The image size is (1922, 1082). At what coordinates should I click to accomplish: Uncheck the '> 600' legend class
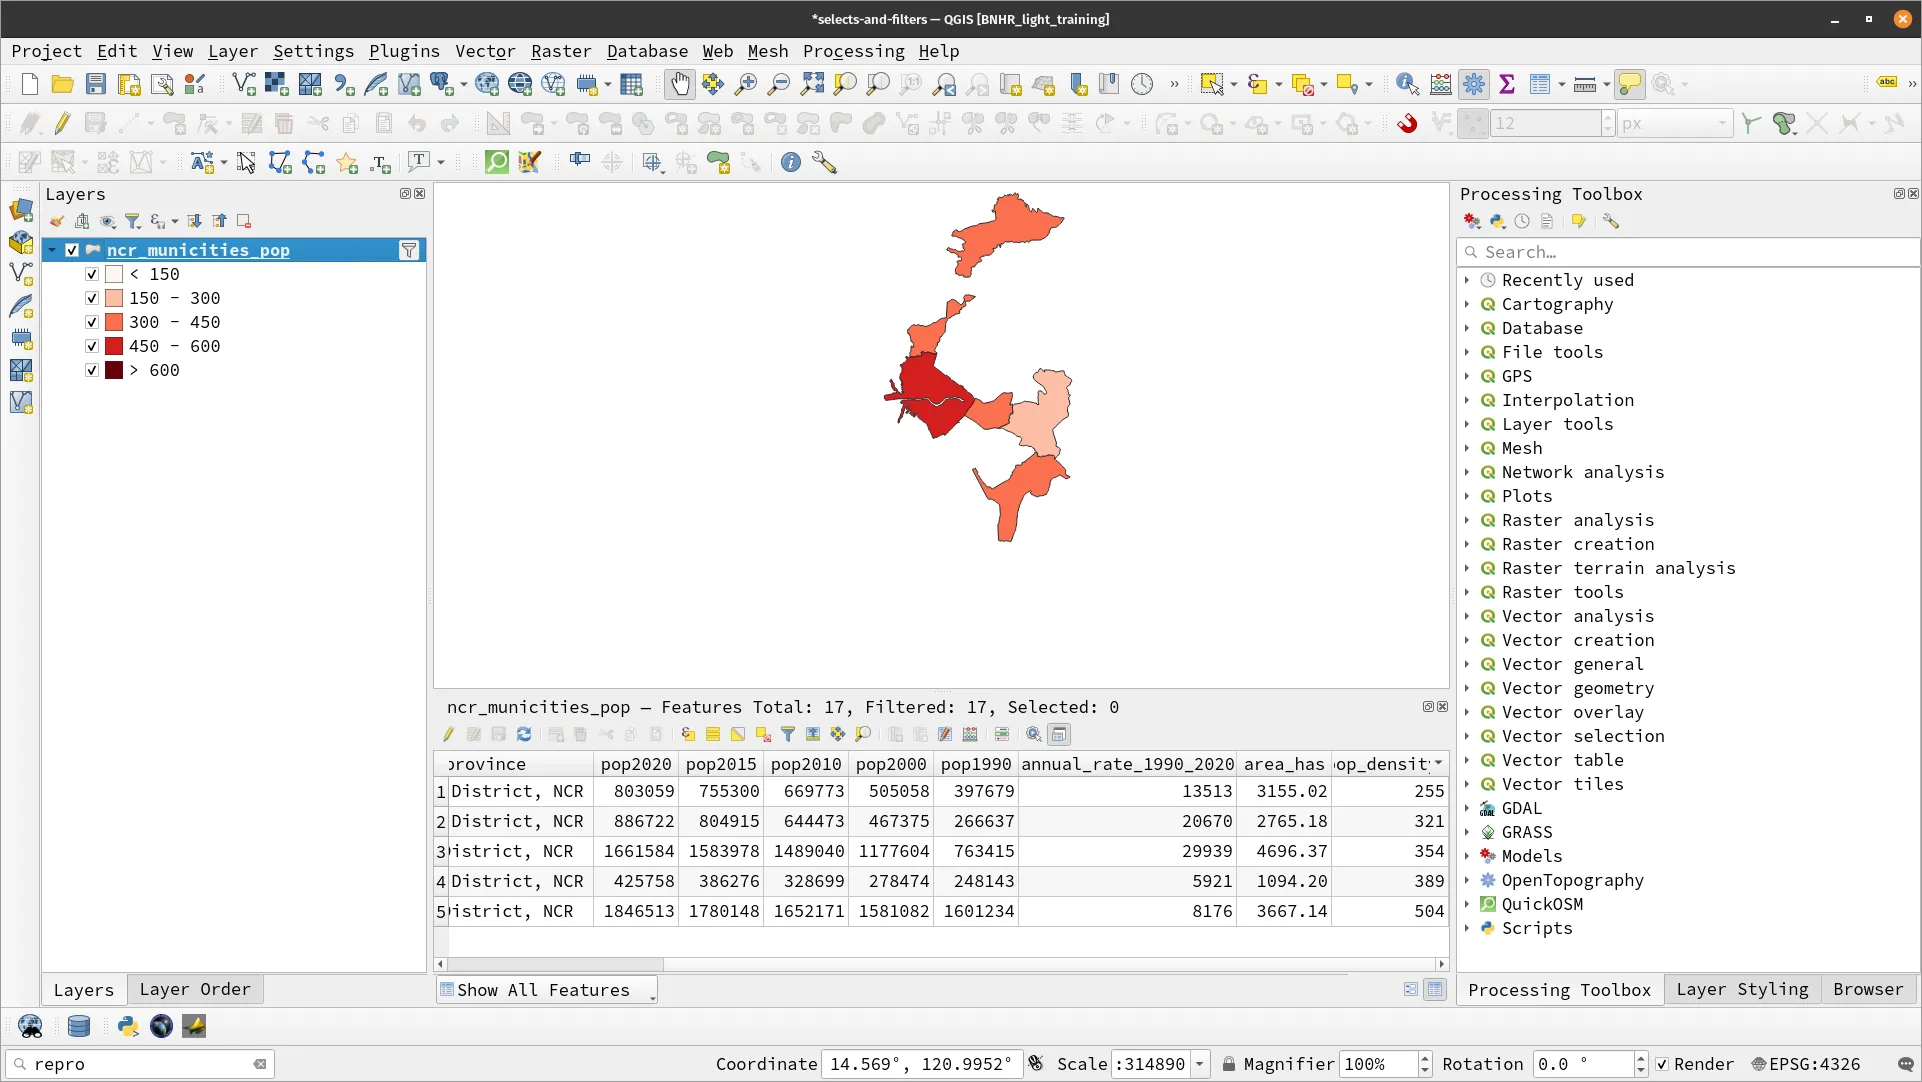click(92, 370)
